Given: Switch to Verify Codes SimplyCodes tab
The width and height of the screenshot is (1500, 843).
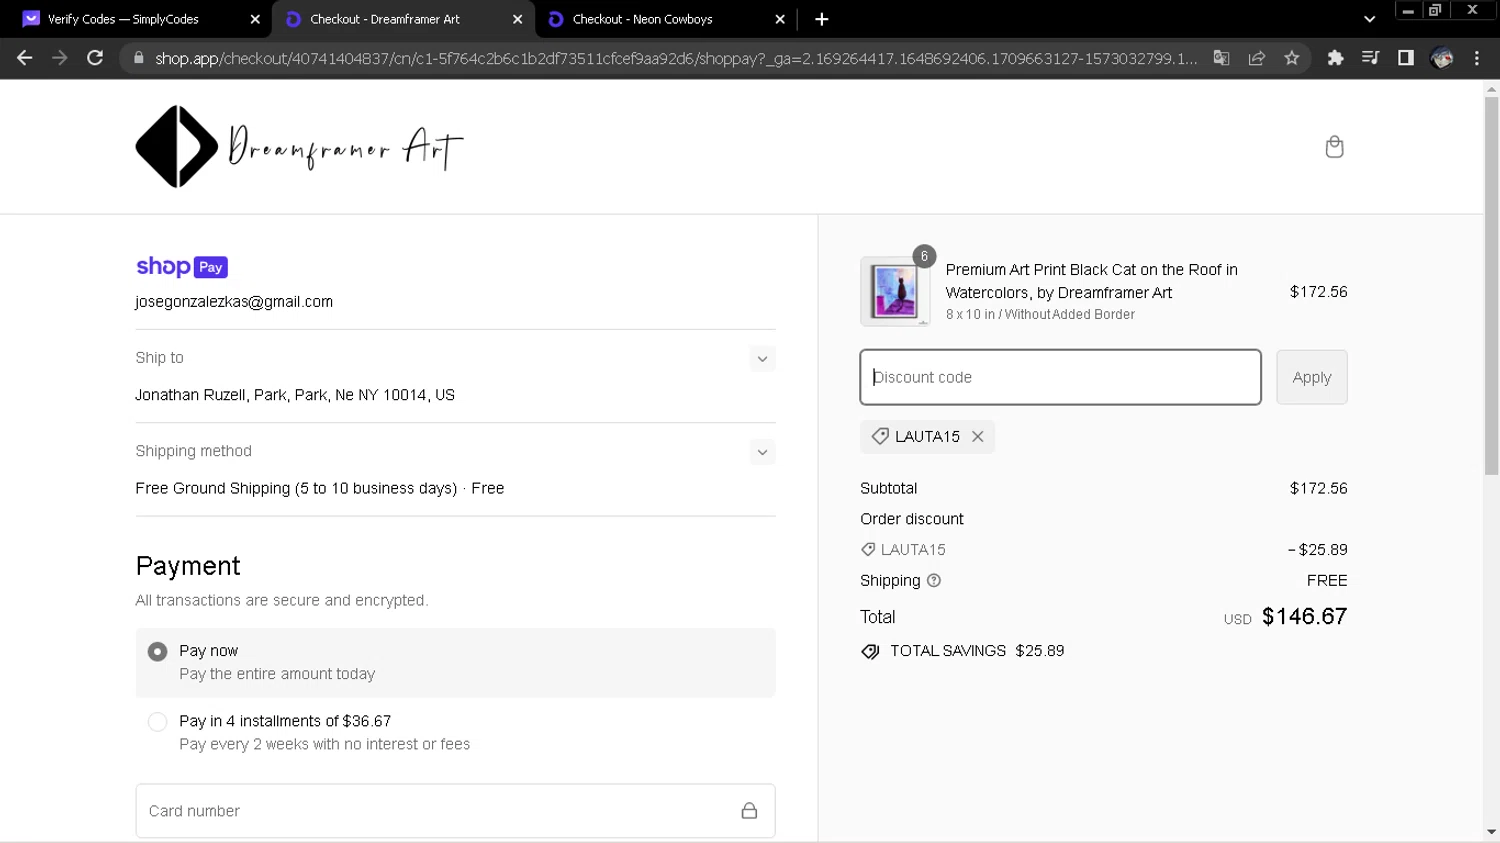Looking at the screenshot, I should click(137, 19).
